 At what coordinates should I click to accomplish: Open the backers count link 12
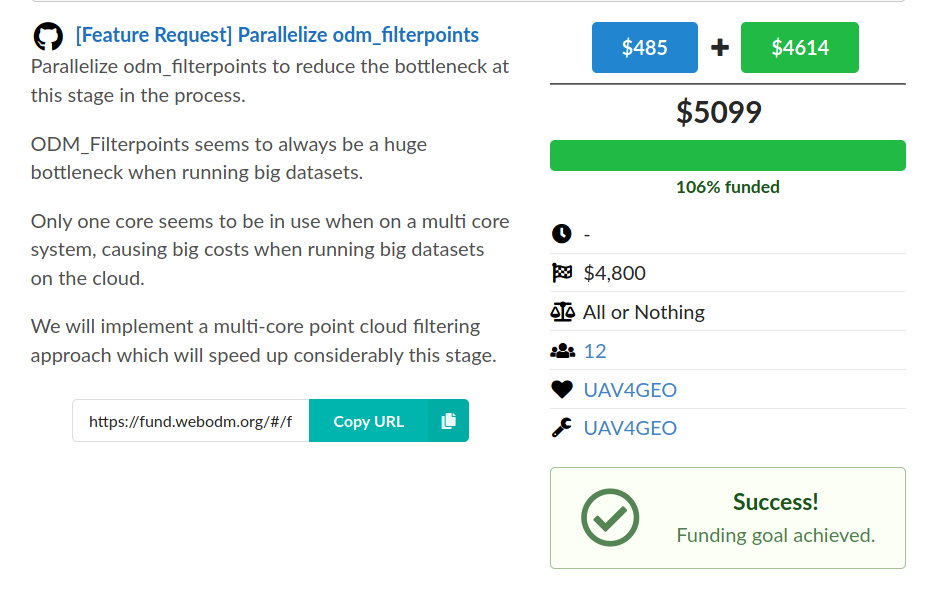[595, 351]
